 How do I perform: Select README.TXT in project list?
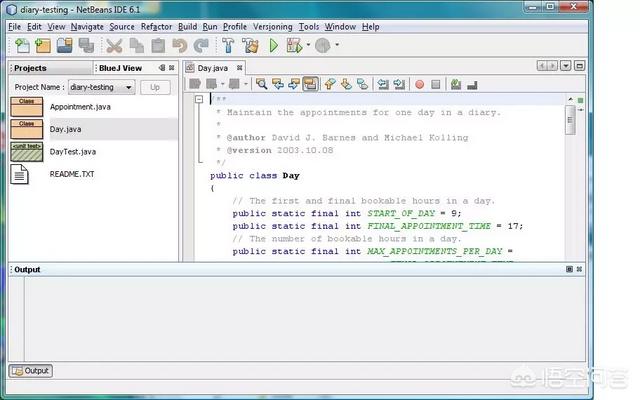click(72, 174)
